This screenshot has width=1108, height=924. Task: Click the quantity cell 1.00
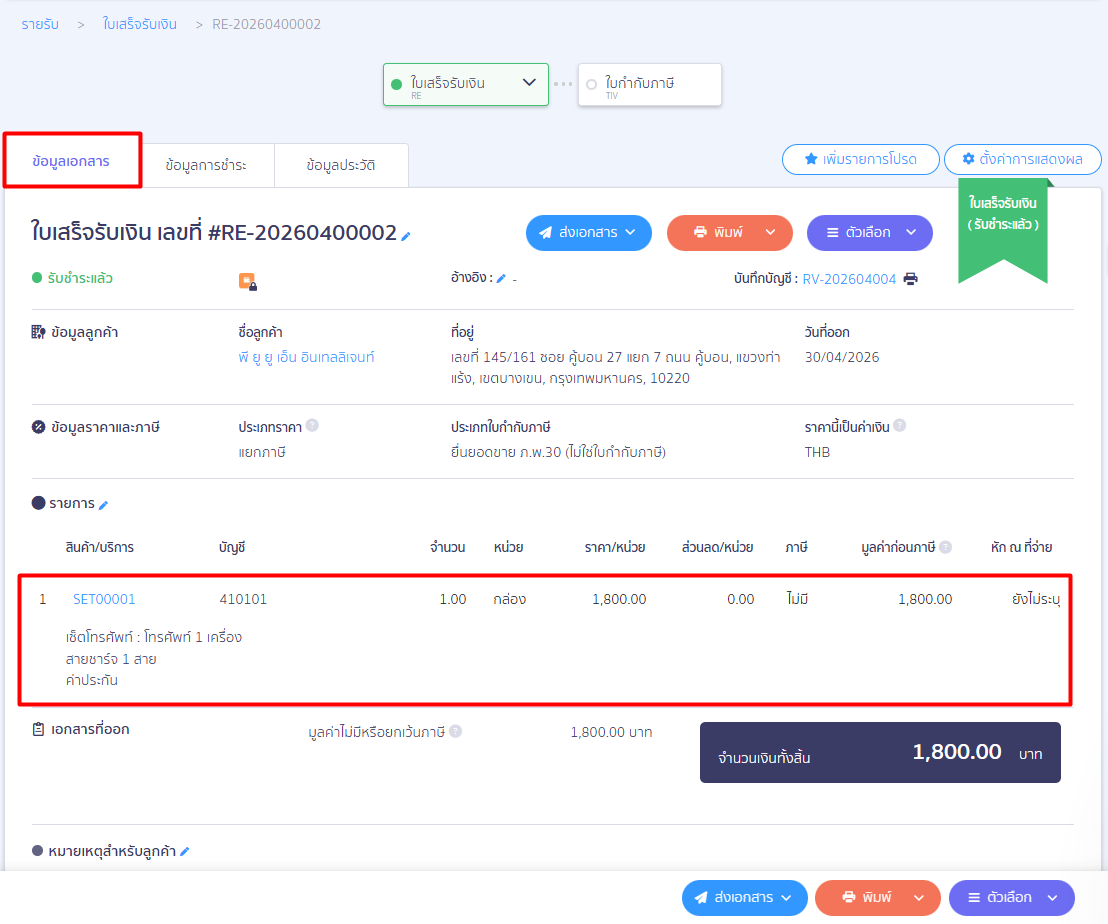click(x=452, y=599)
